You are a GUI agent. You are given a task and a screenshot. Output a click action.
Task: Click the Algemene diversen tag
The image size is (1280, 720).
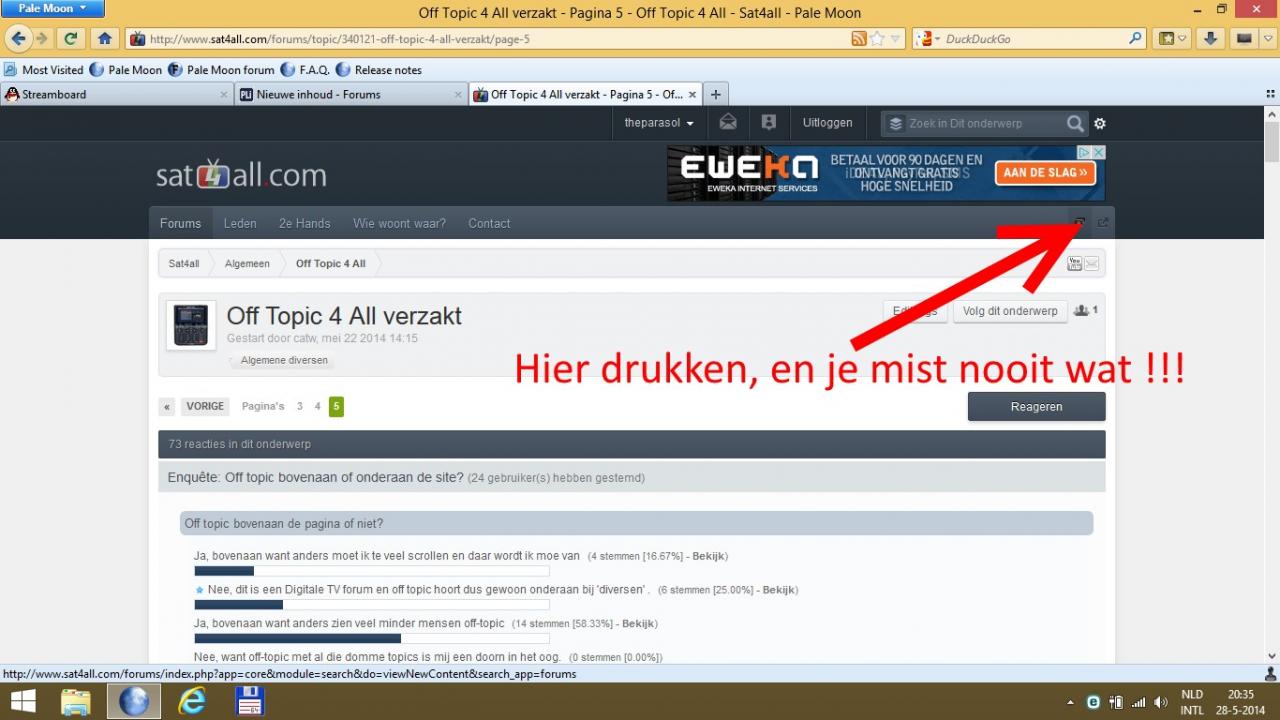(284, 360)
